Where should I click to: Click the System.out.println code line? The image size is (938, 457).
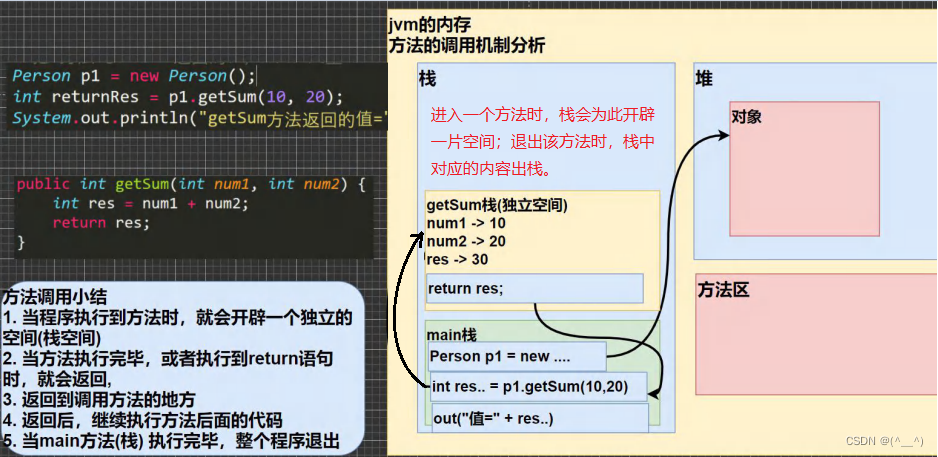(x=199, y=118)
